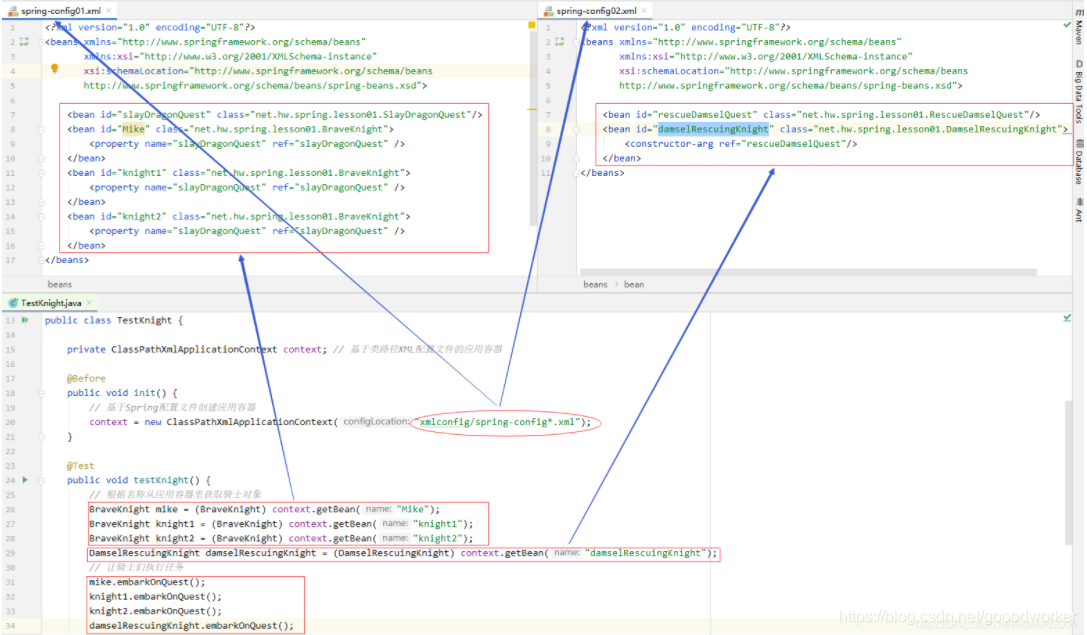Click the line 17 closing beans tag
Image resolution: width=1087 pixels, height=635 pixels.
pos(67,260)
